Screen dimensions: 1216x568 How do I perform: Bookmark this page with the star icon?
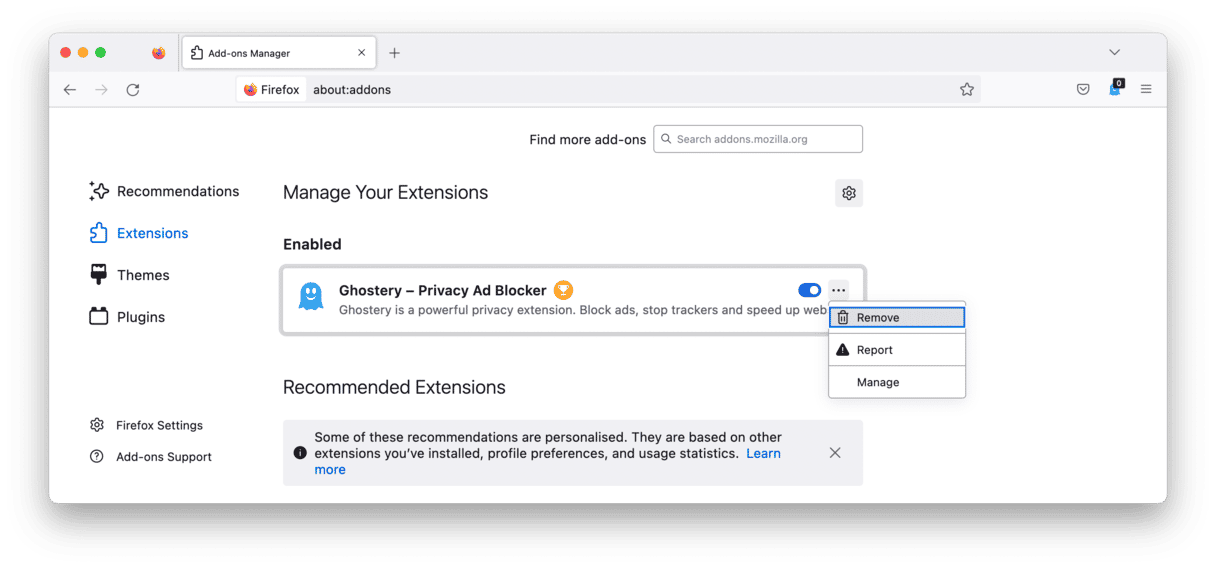point(966,90)
